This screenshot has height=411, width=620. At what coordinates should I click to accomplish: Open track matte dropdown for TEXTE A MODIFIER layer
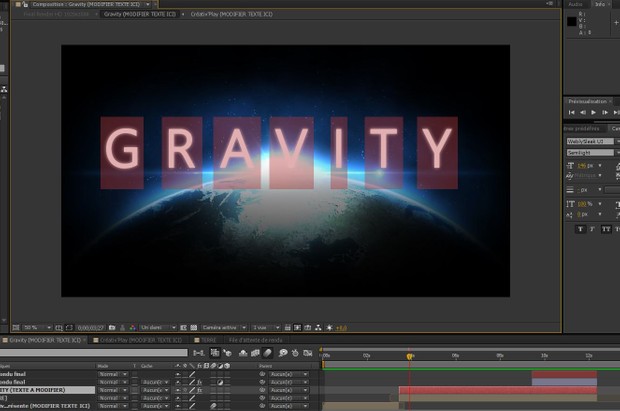[156, 390]
